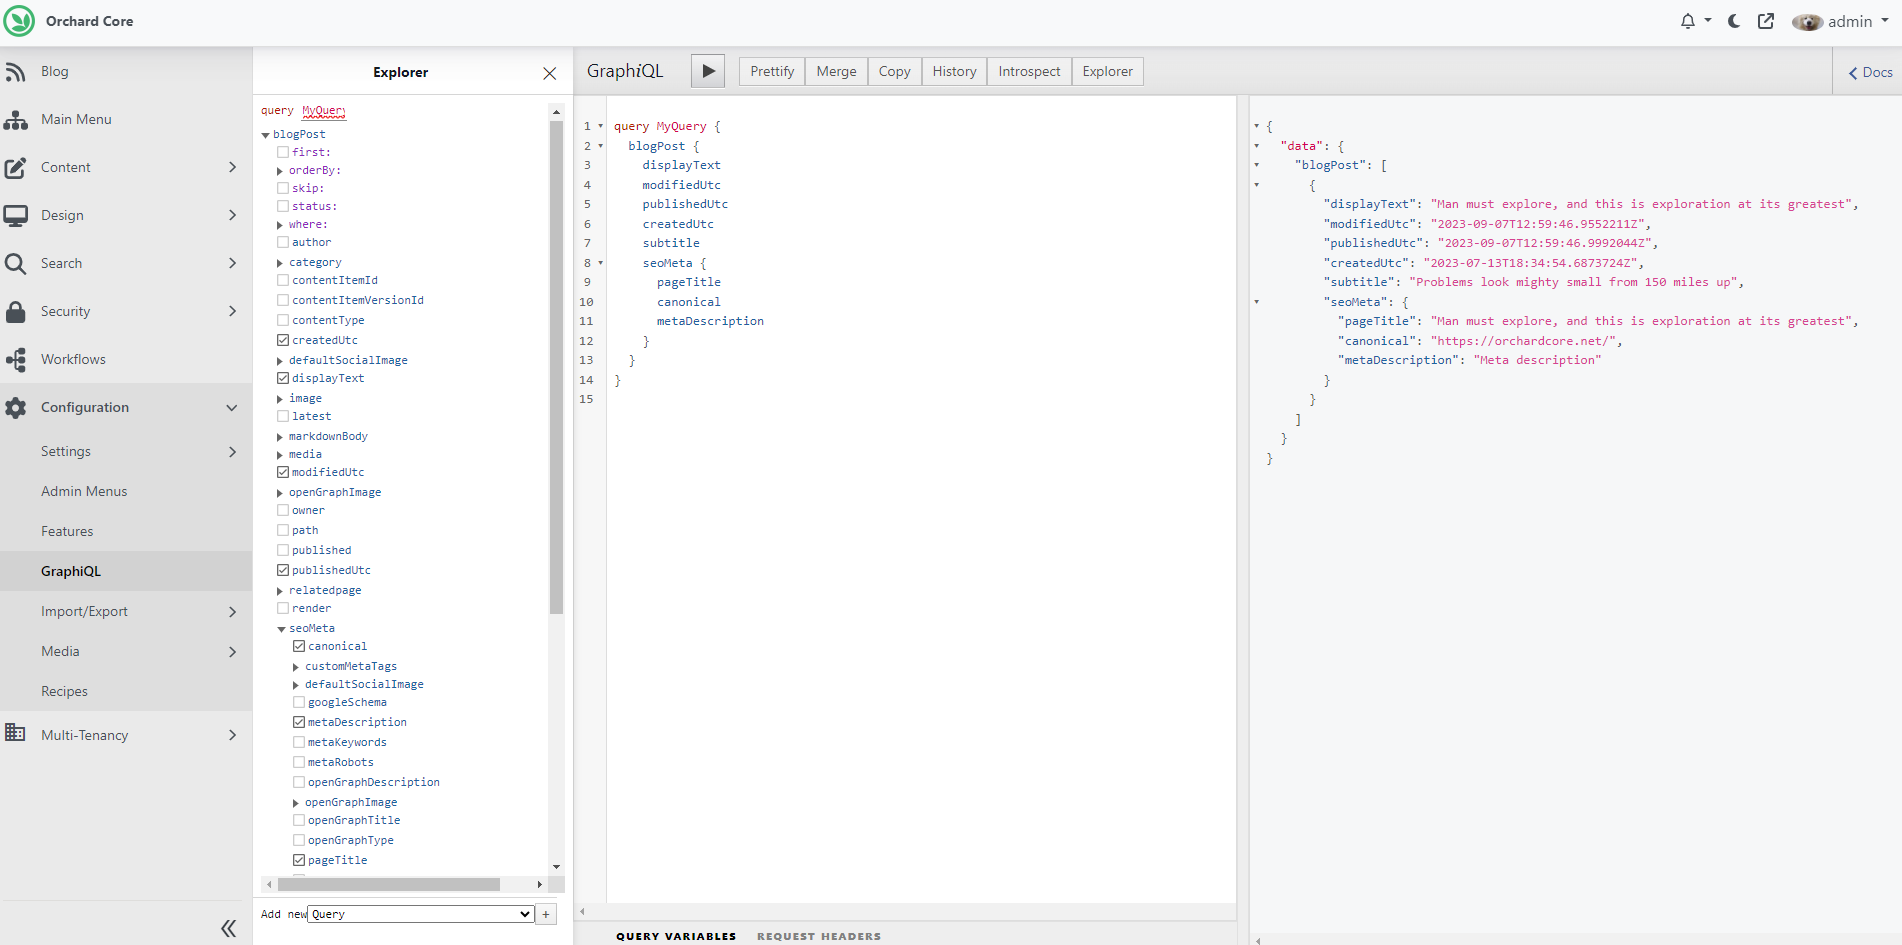The image size is (1902, 945).
Task: Open the admin user avatar menu
Action: click(1807, 22)
